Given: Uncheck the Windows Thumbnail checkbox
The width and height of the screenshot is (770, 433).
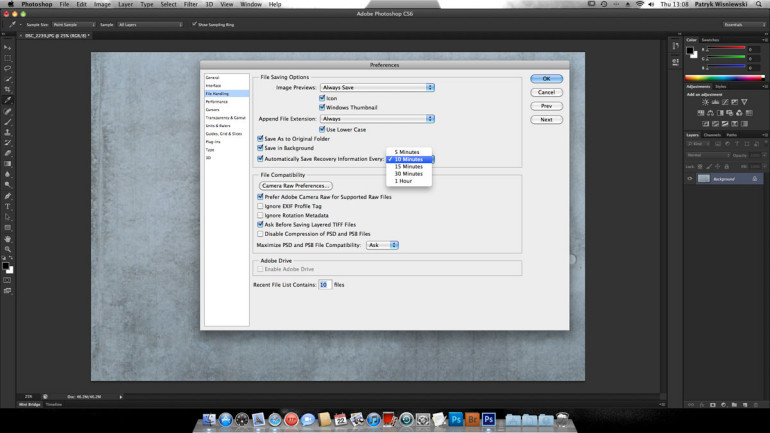Looking at the screenshot, I should [322, 107].
